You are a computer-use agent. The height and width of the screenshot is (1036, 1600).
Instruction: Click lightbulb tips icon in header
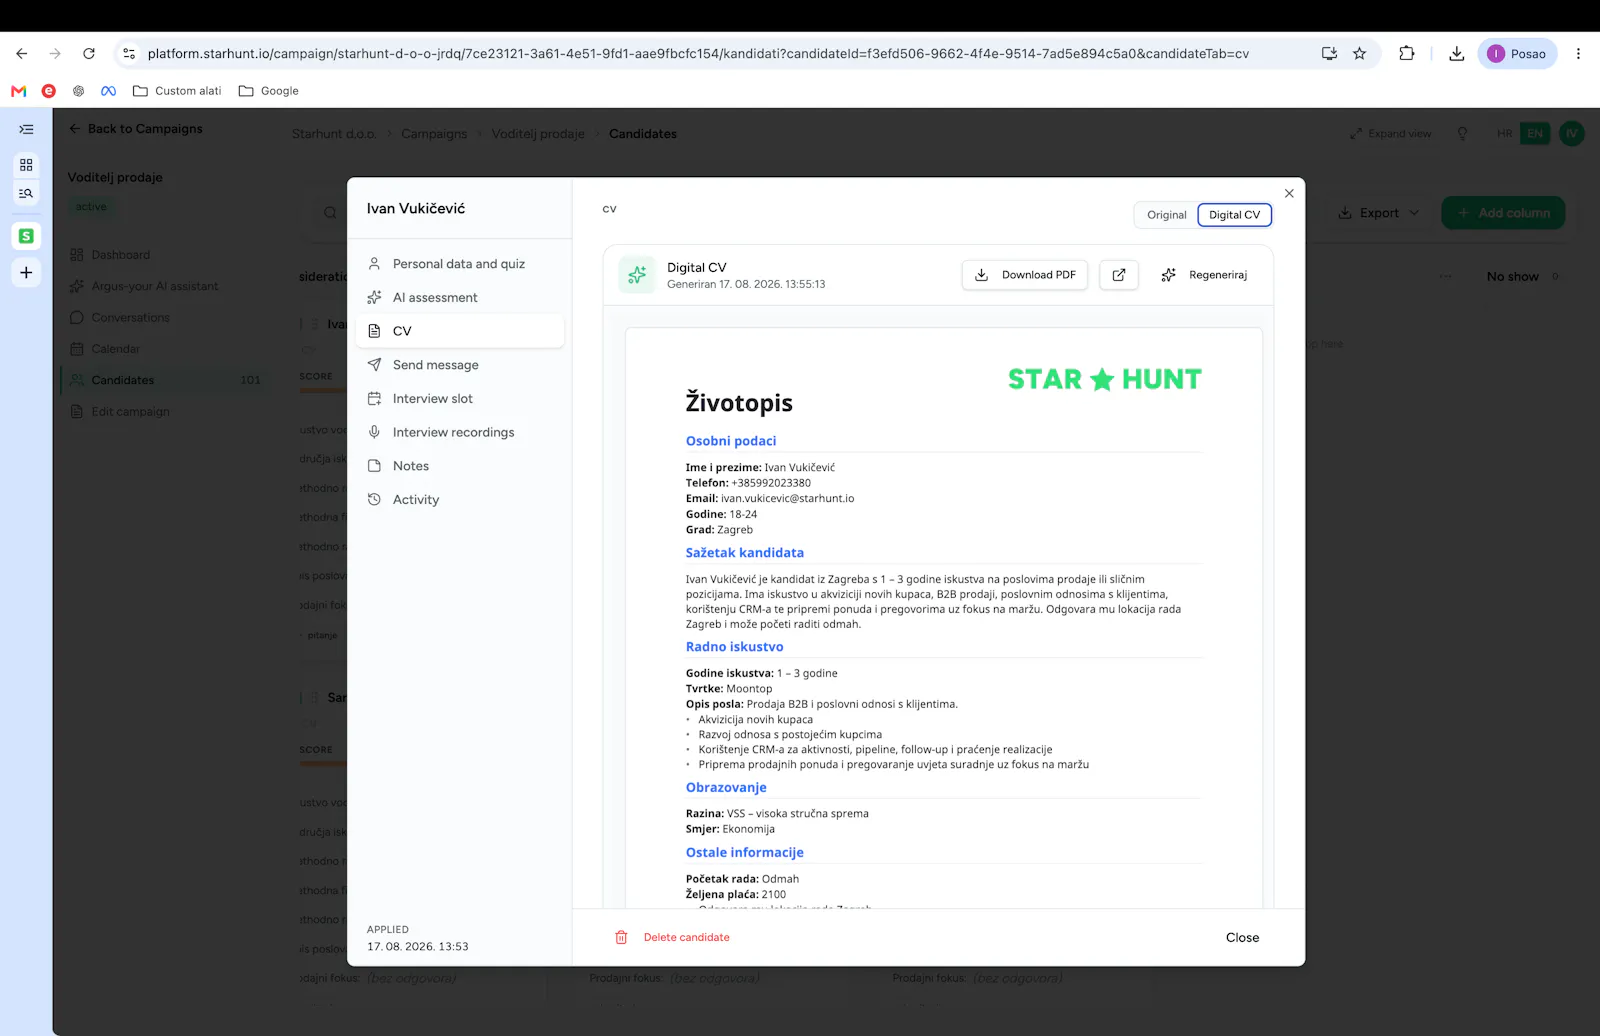pyautogui.click(x=1462, y=134)
